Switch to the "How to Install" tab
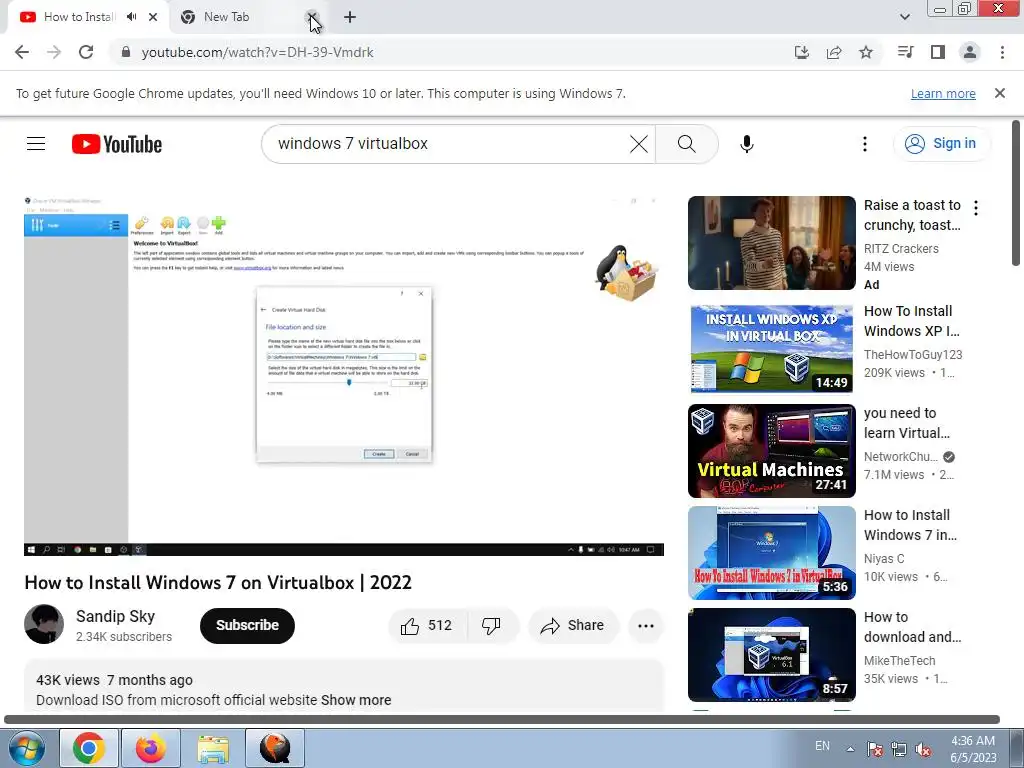The width and height of the screenshot is (1024, 768). (79, 17)
